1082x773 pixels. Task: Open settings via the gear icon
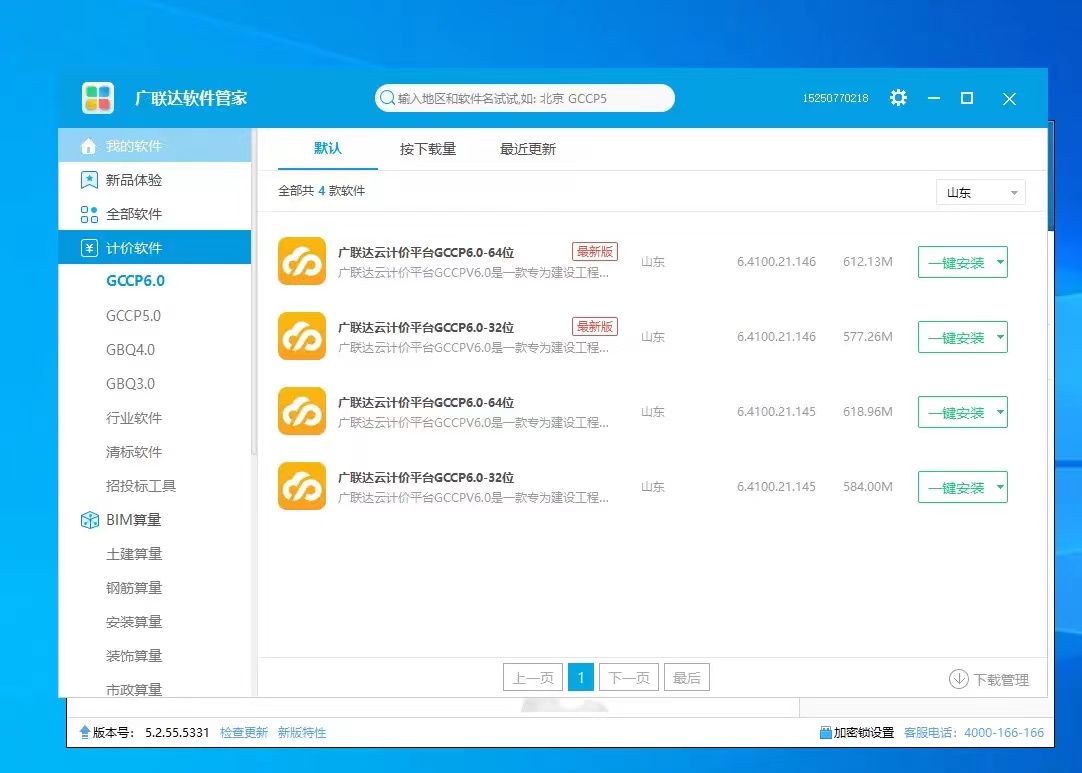pyautogui.click(x=898, y=98)
